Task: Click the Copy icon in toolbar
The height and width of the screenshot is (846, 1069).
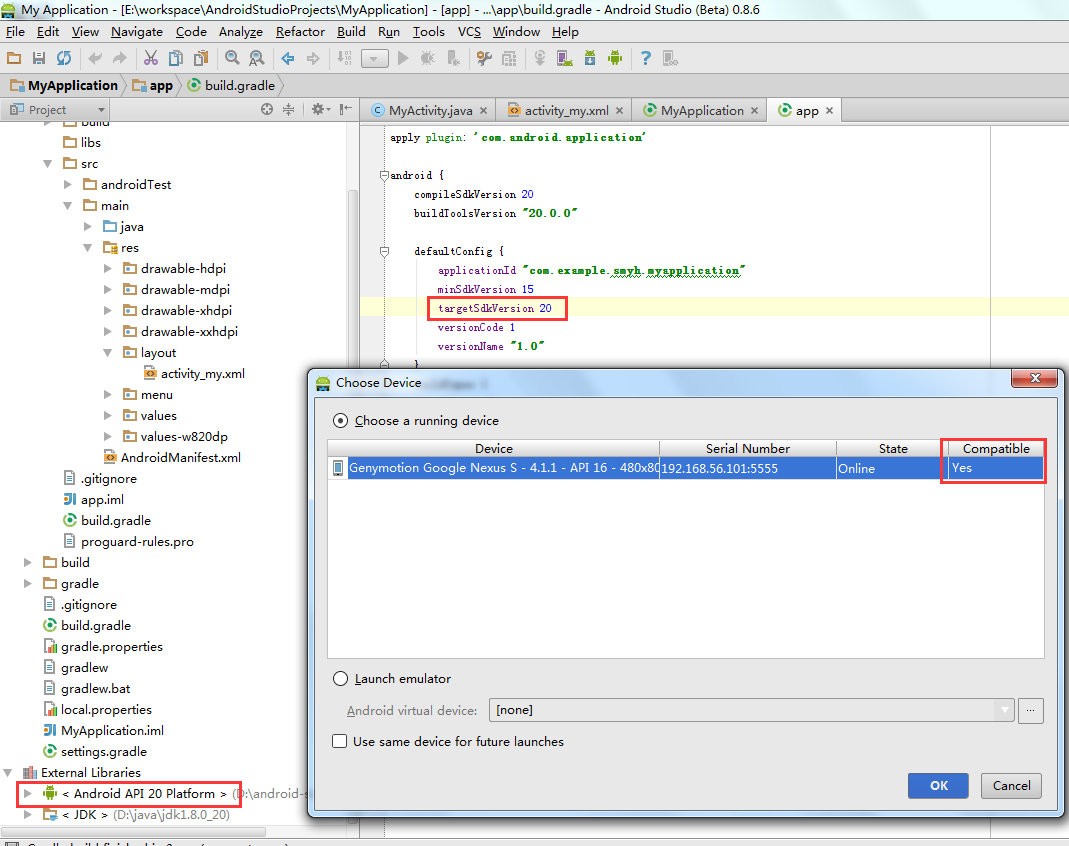Action: [175, 59]
